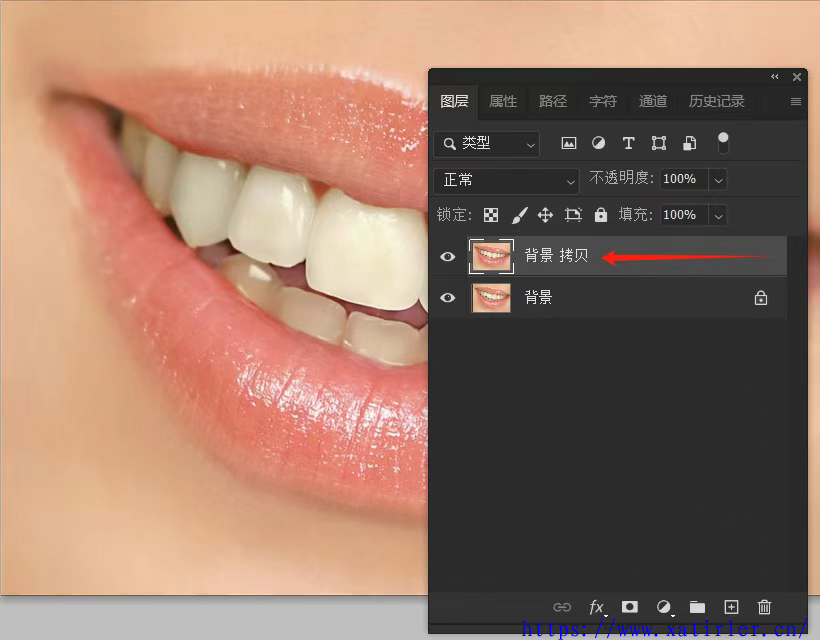
Task: Select the 背景 layer thumbnail
Action: [491, 297]
